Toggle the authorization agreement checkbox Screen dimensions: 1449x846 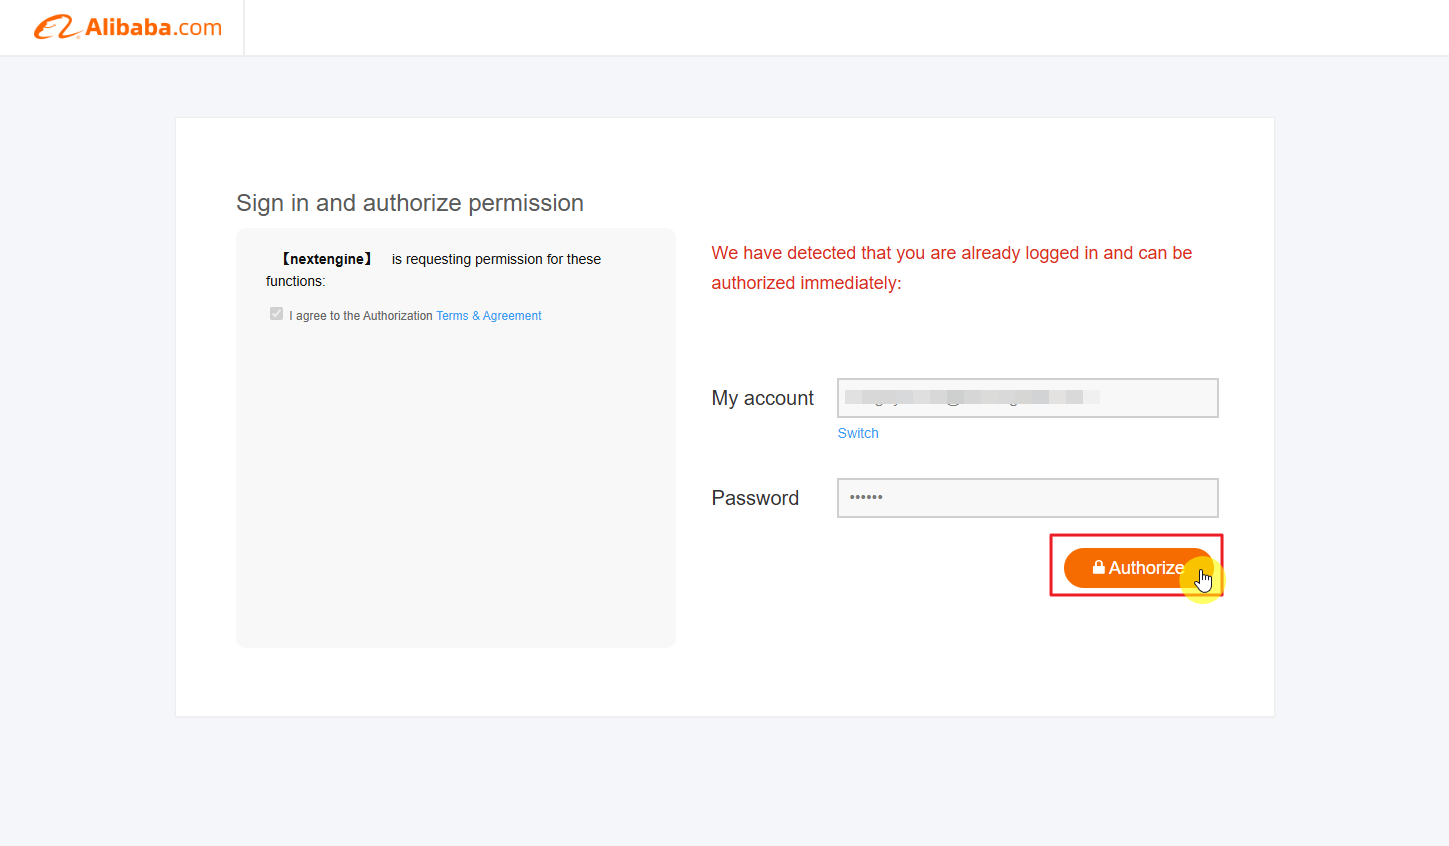pos(277,314)
